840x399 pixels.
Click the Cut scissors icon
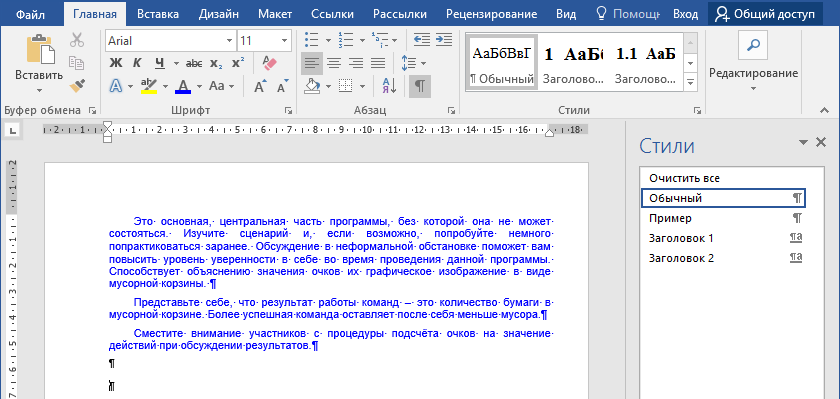pos(77,40)
